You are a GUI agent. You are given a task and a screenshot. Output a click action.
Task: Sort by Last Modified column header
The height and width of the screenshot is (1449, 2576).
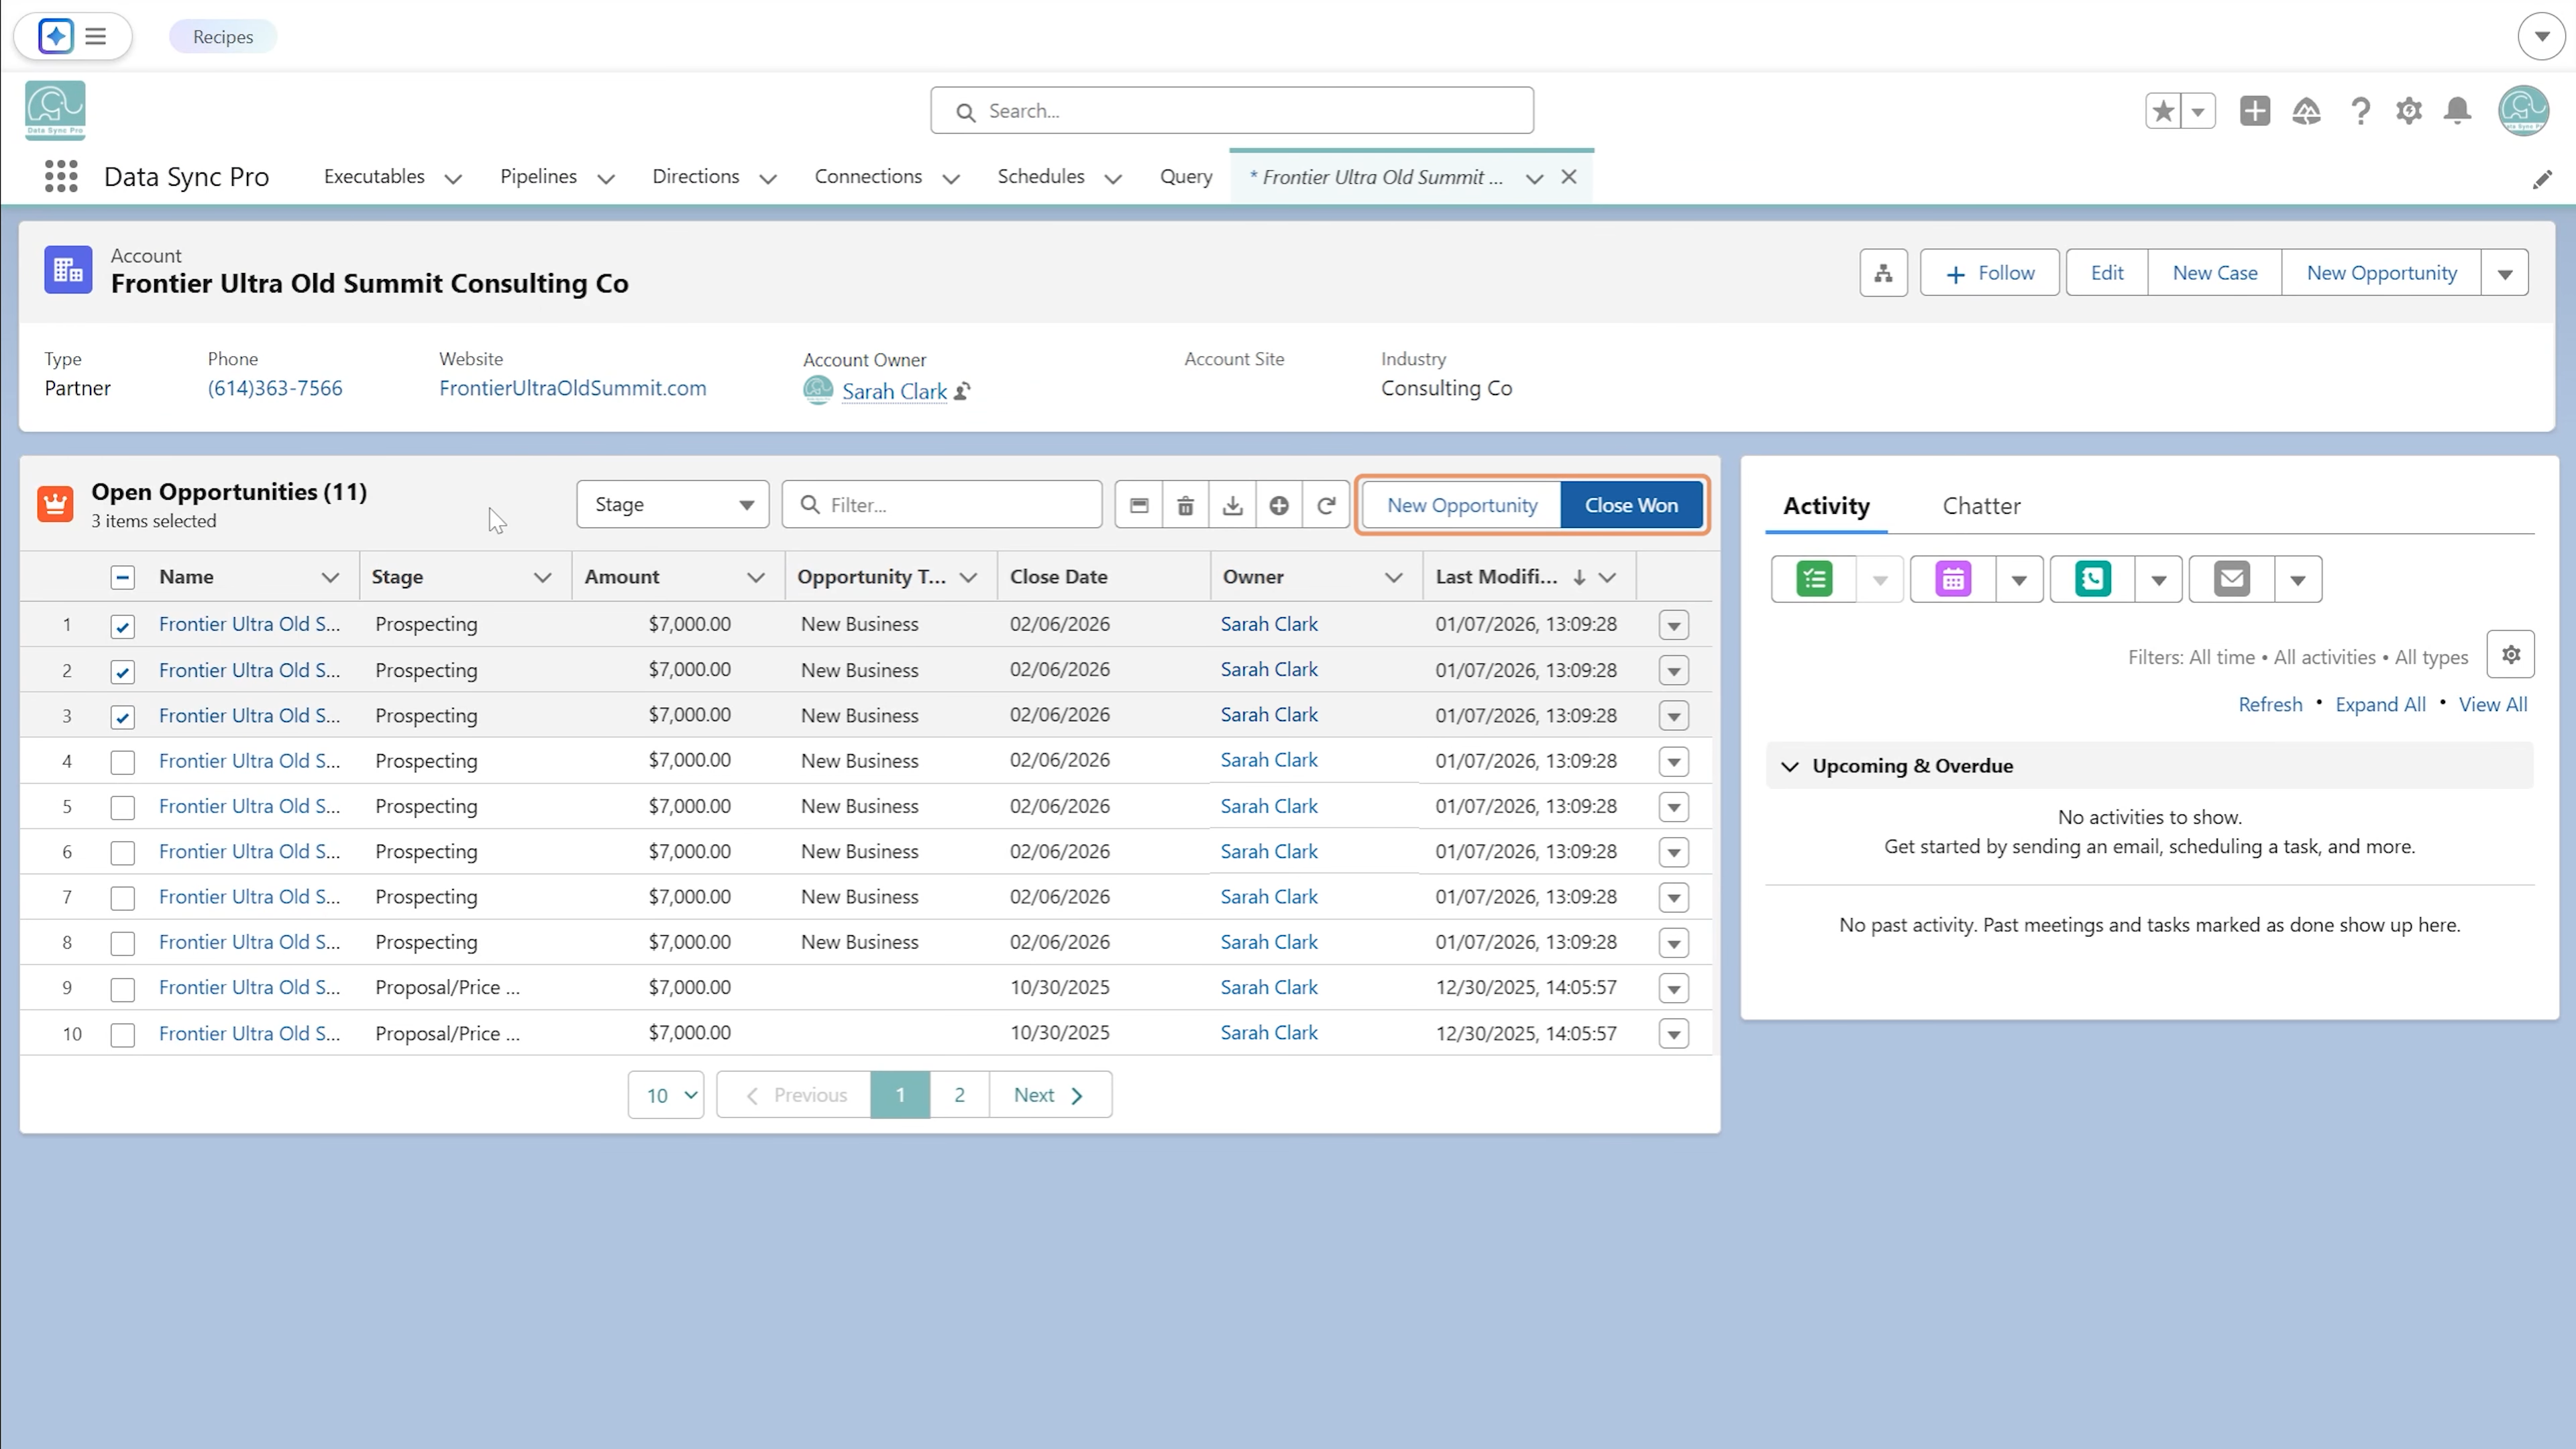pyautogui.click(x=1496, y=577)
